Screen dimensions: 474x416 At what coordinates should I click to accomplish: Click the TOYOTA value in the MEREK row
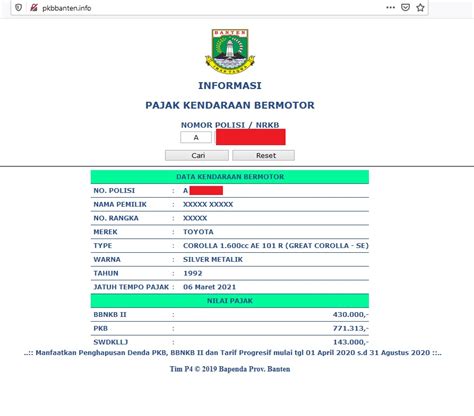pyautogui.click(x=198, y=232)
